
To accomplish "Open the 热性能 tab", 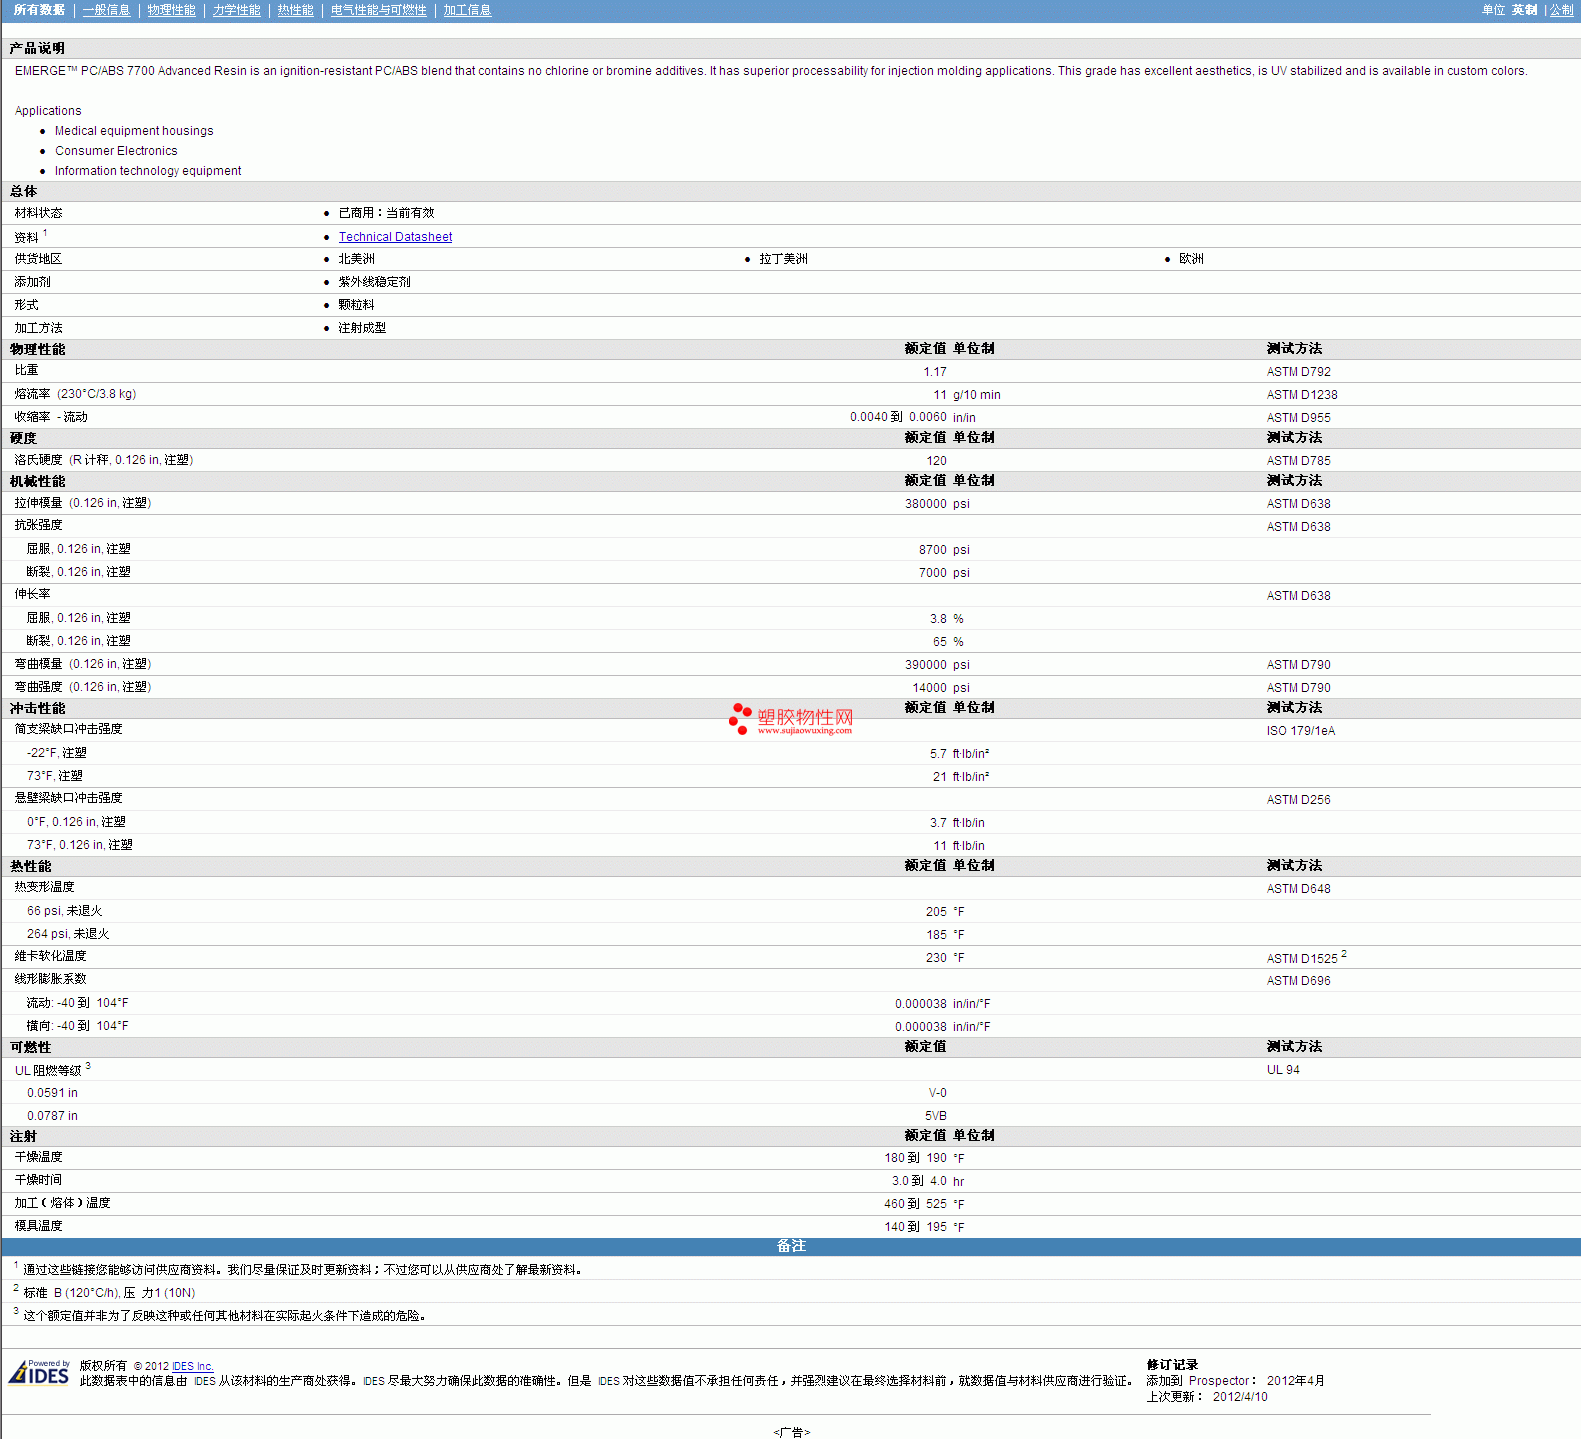I will 295,10.
